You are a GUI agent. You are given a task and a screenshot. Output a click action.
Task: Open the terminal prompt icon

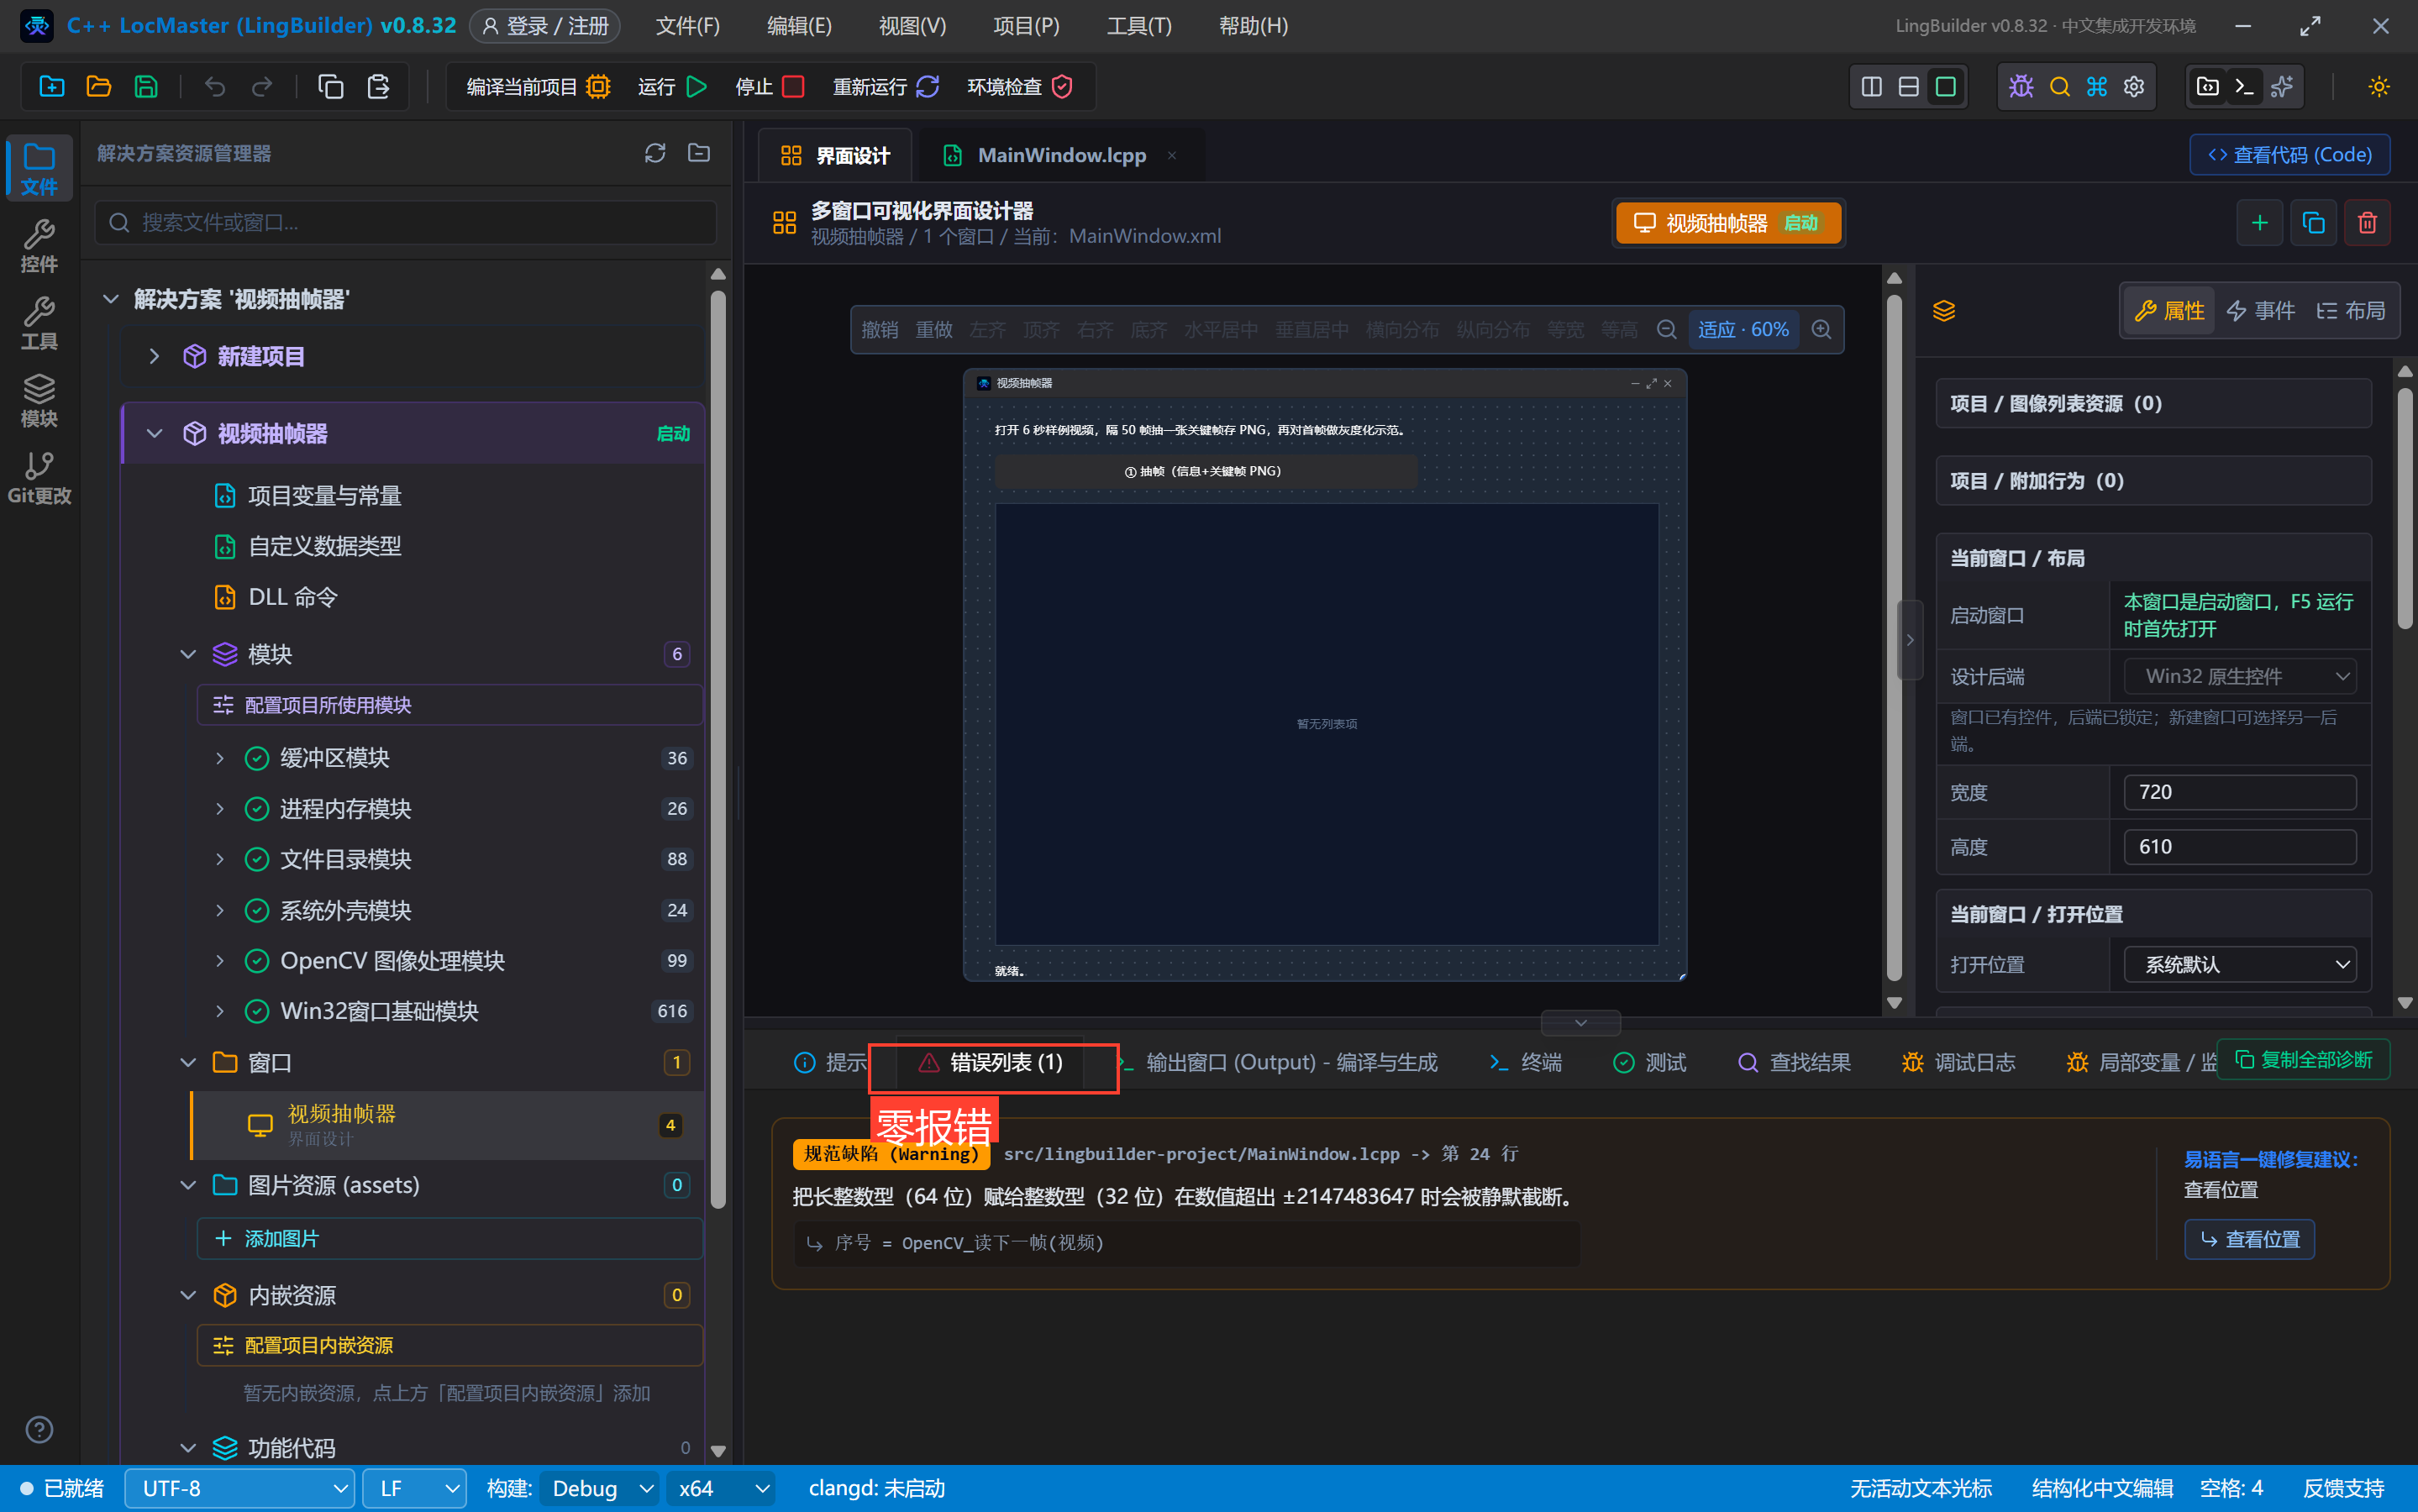[x=2245, y=87]
